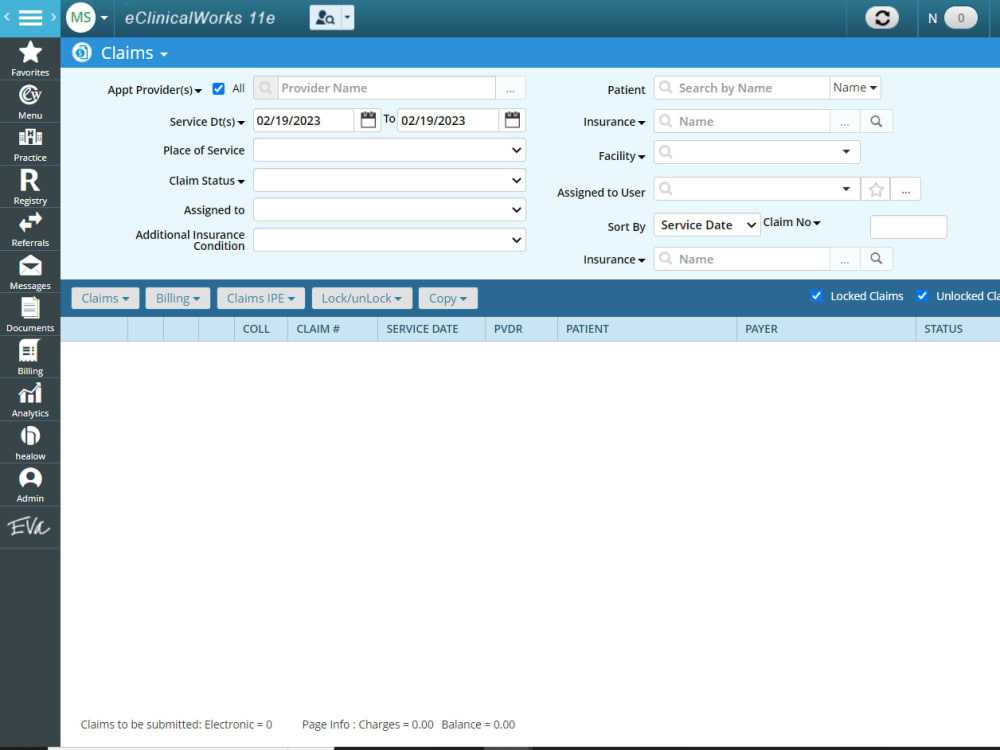
Task: Click the Provider Name input field
Action: point(386,88)
